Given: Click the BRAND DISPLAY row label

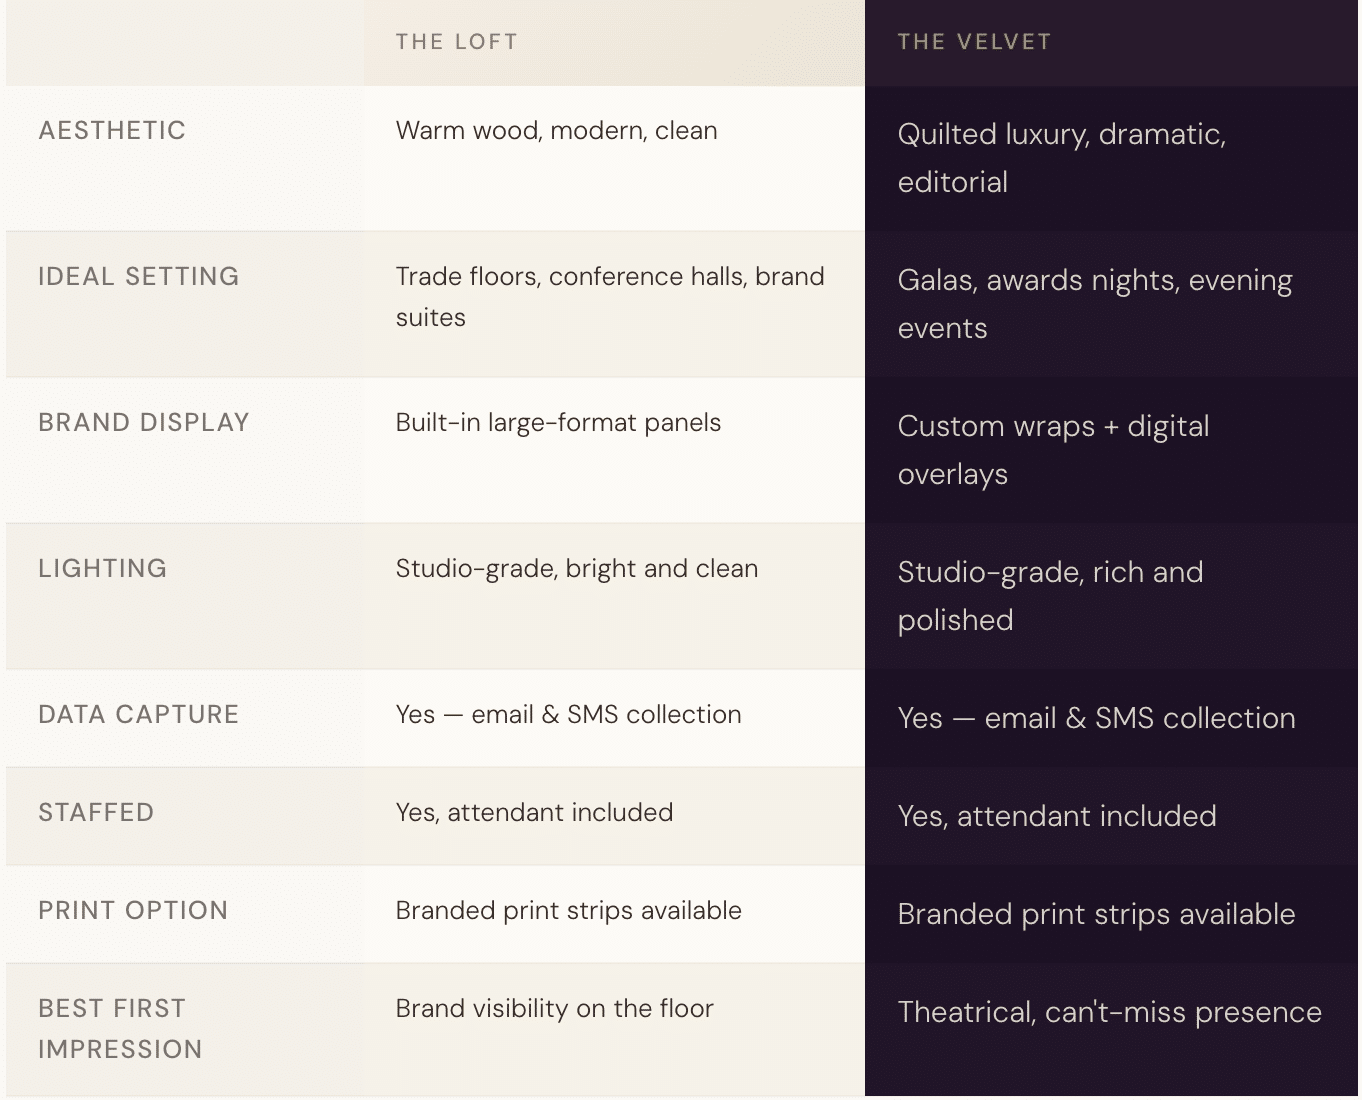Looking at the screenshot, I should pos(144,423).
